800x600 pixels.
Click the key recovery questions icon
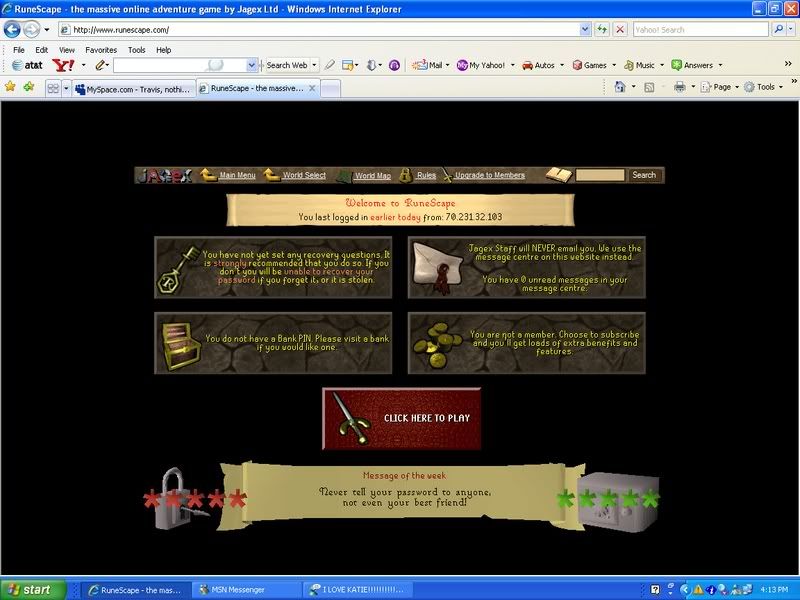[178, 269]
